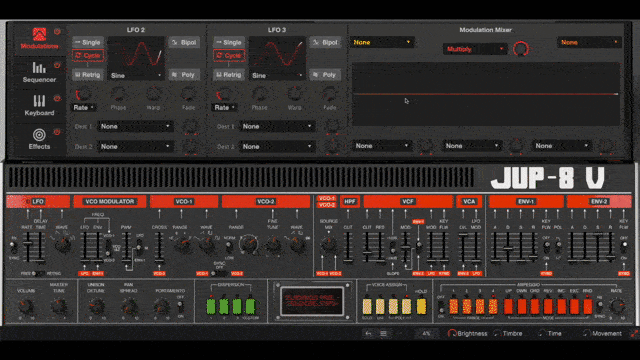
Task: Click the LFO 2 Phase knob
Action: 118,94
